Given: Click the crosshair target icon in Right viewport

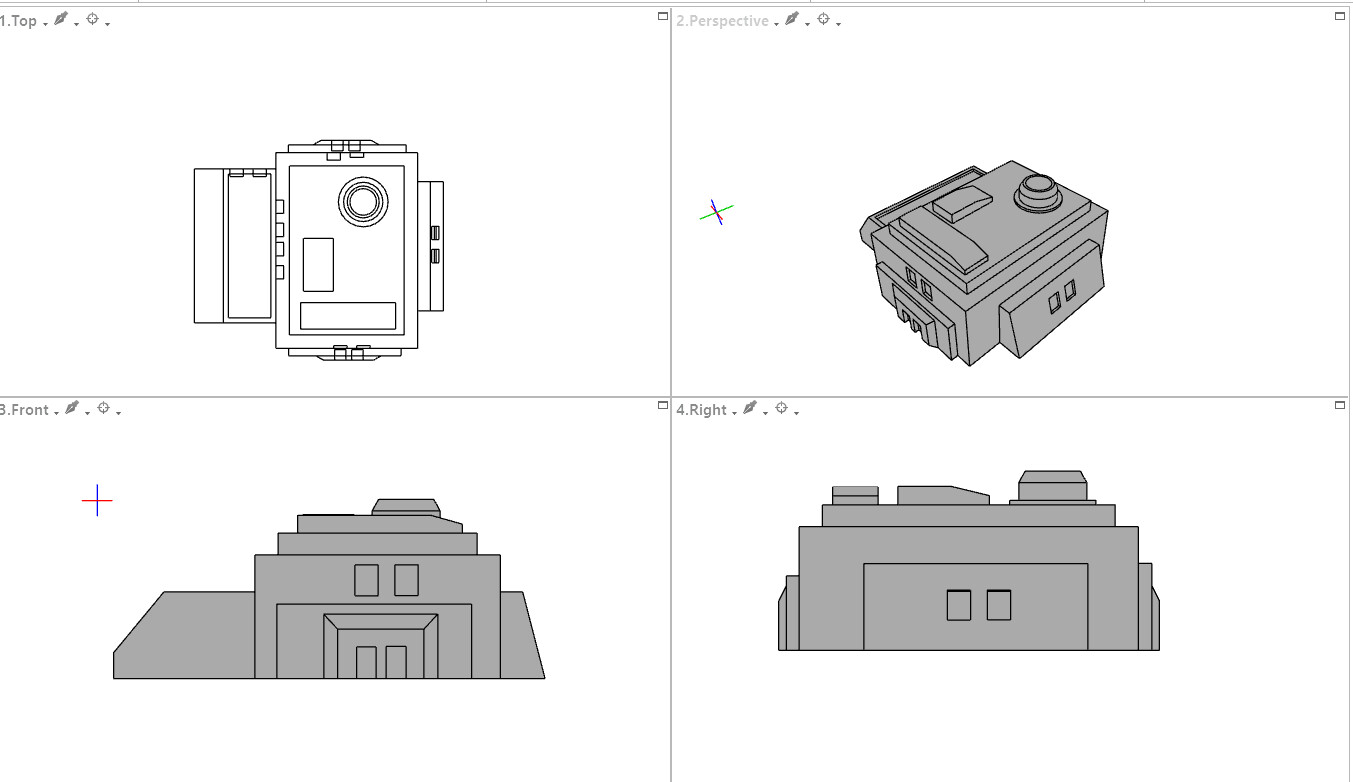Looking at the screenshot, I should (782, 408).
